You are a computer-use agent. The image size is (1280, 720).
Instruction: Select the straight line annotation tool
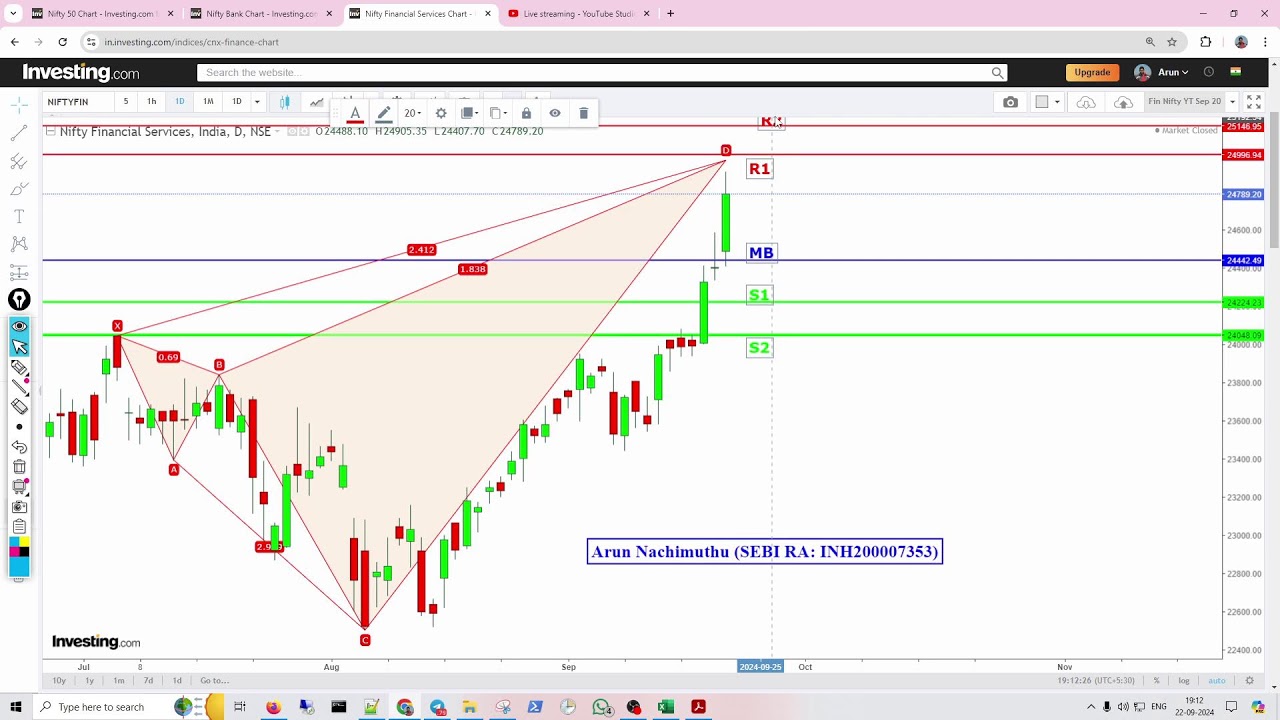tap(19, 387)
